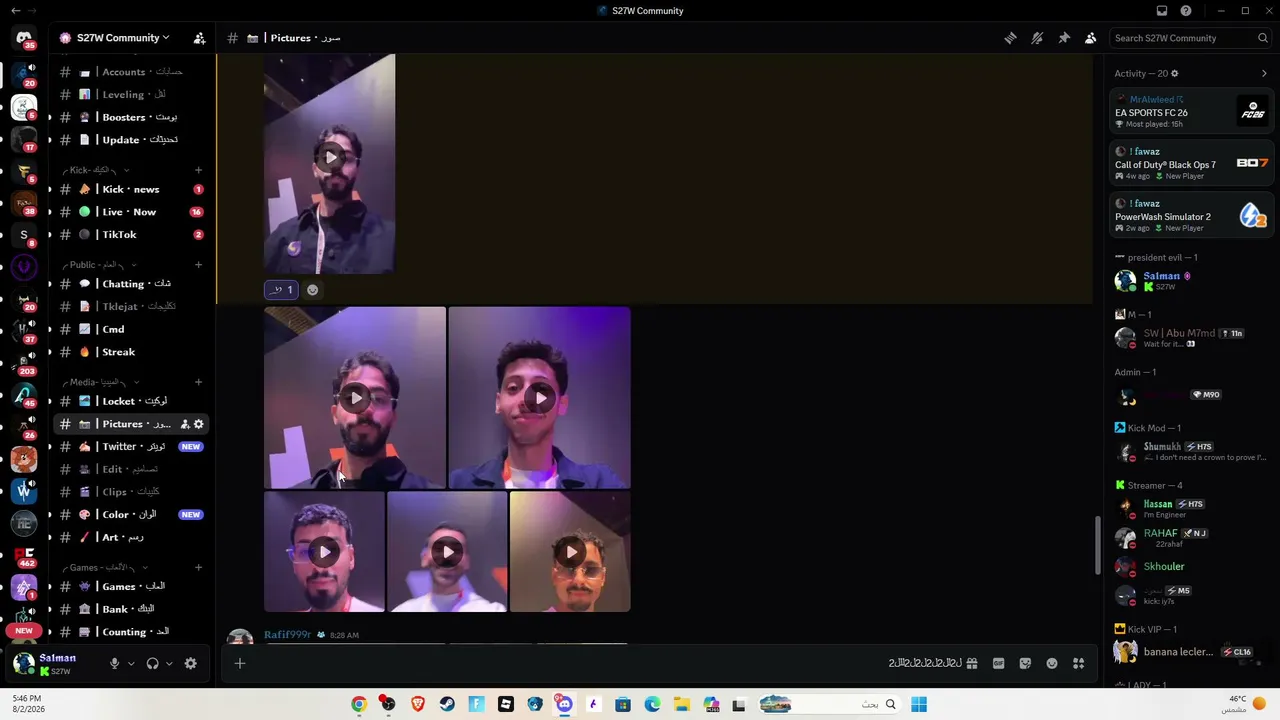The width and height of the screenshot is (1280, 720).
Task: Open Call of Duty Black Ops 7 card
Action: [1191, 163]
